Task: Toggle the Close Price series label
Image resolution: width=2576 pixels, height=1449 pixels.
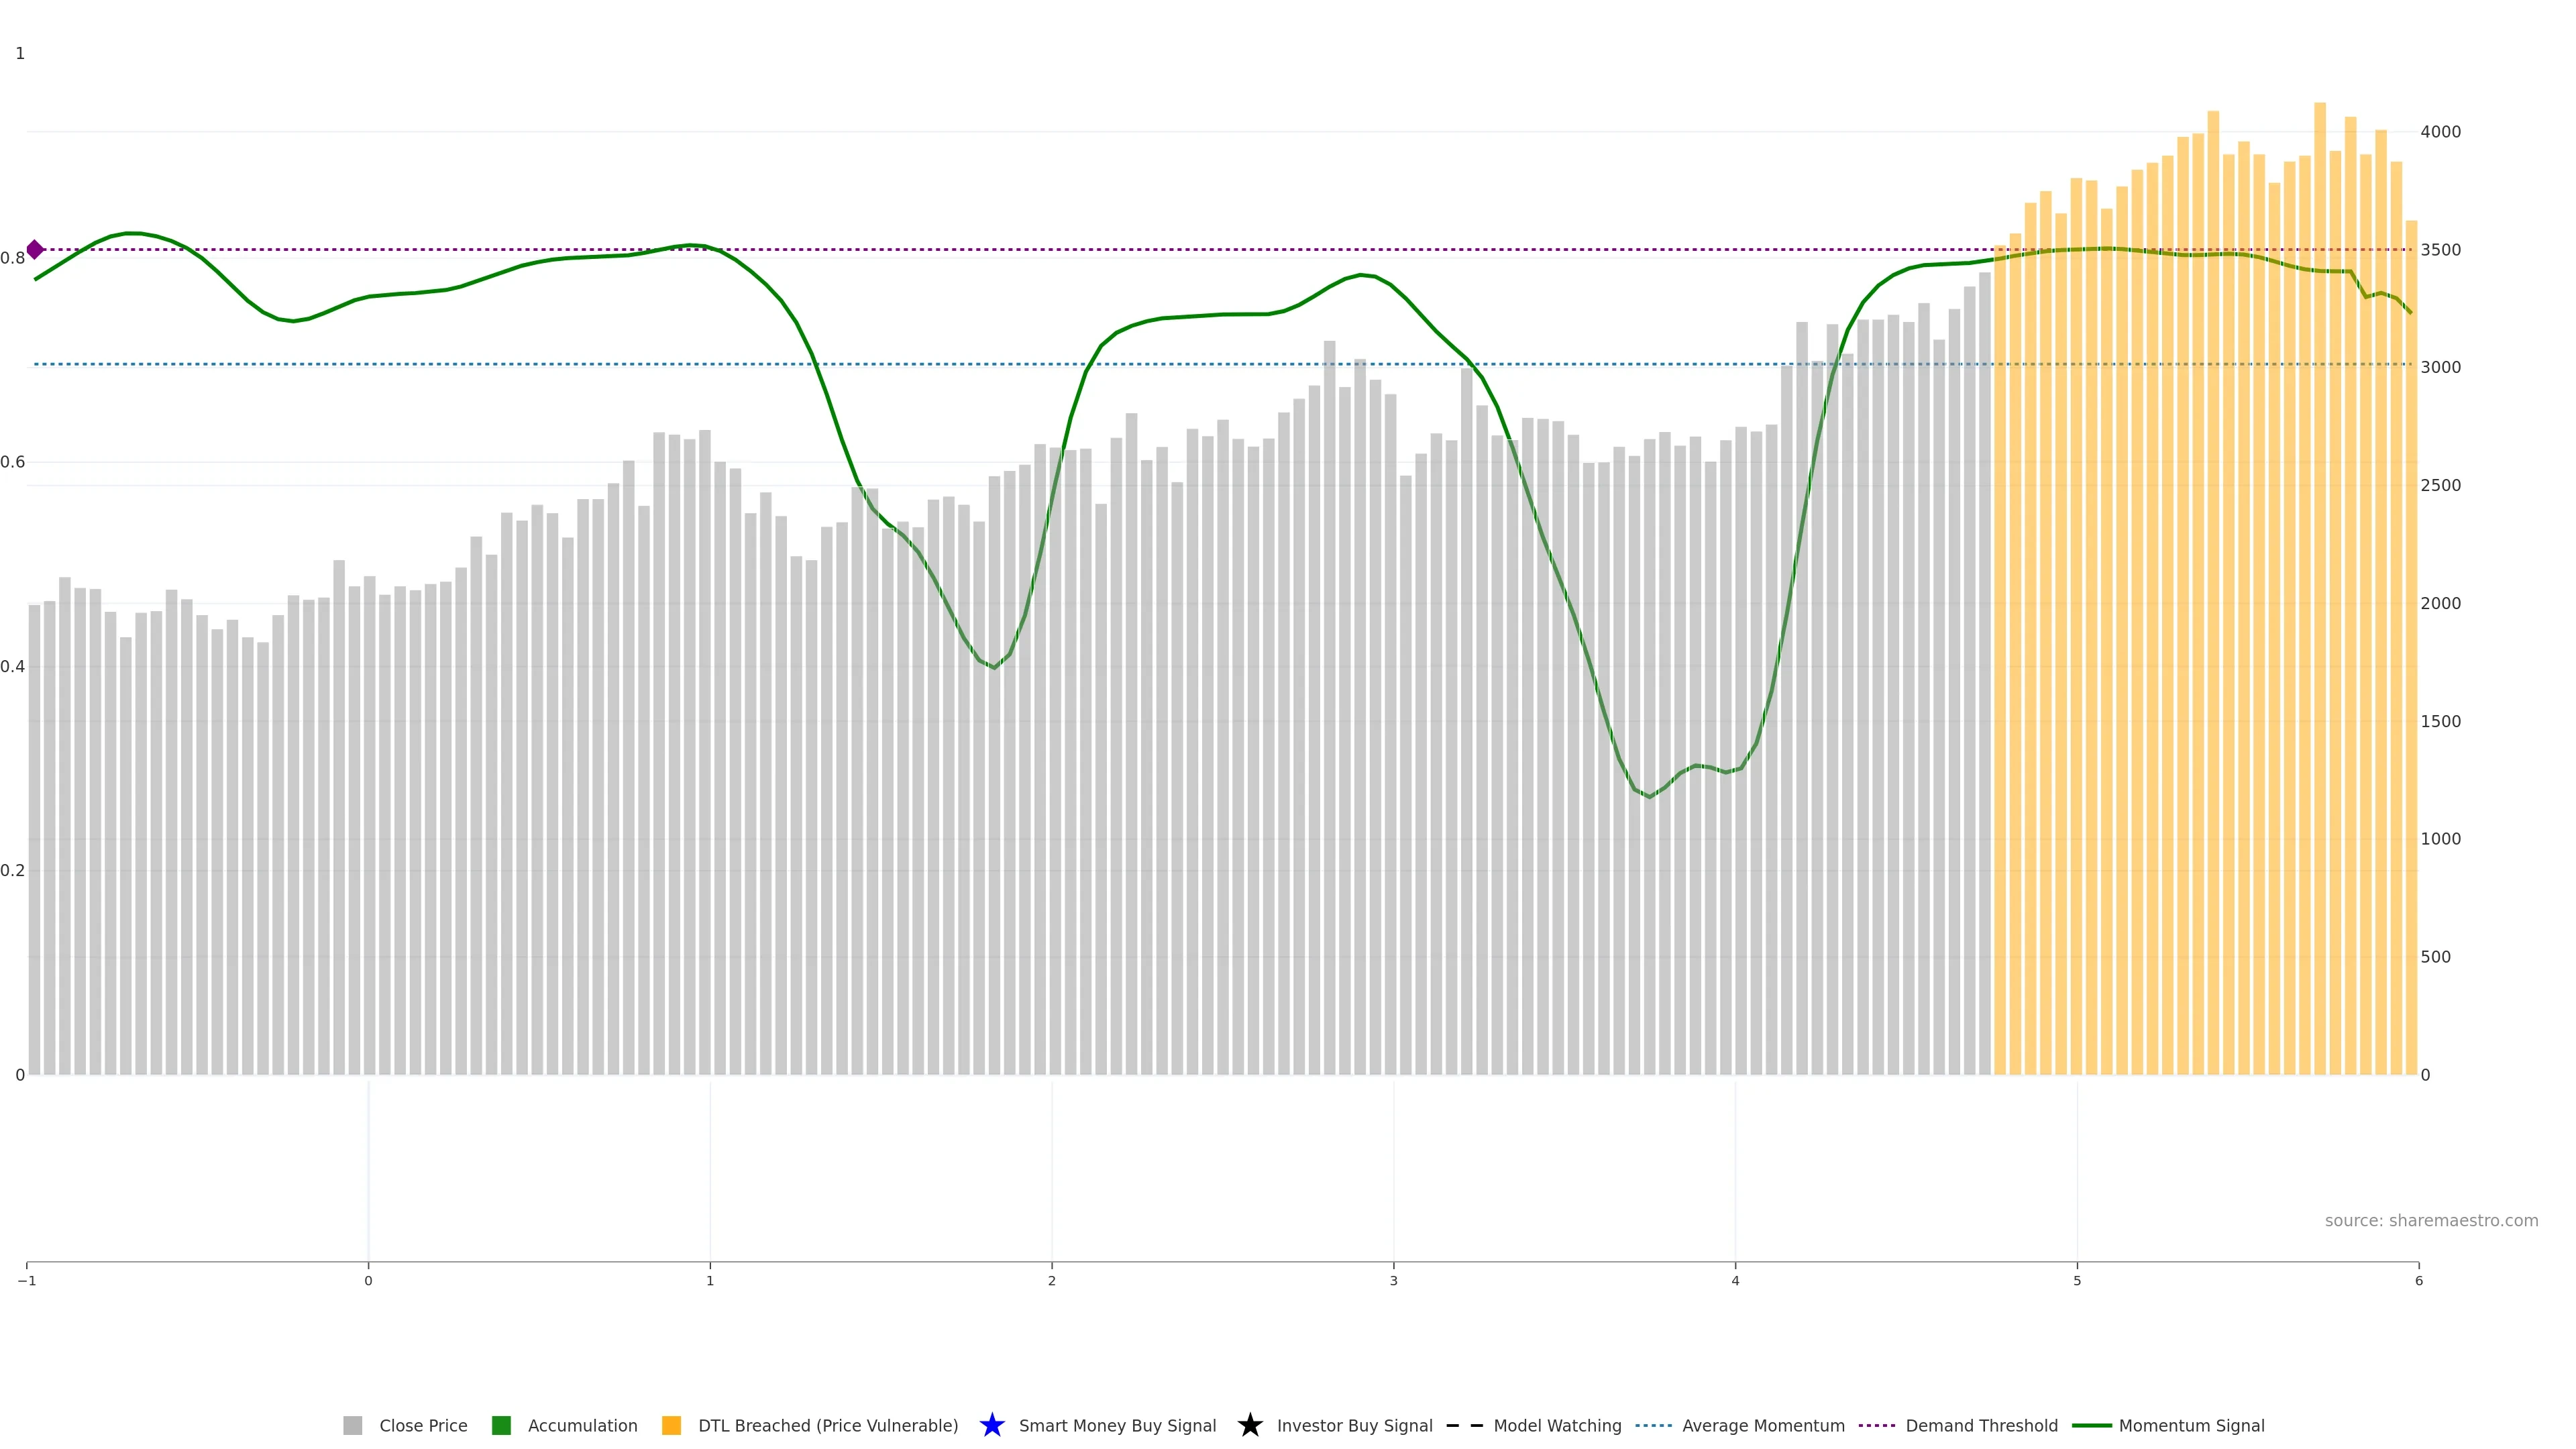Action: pos(423,1426)
